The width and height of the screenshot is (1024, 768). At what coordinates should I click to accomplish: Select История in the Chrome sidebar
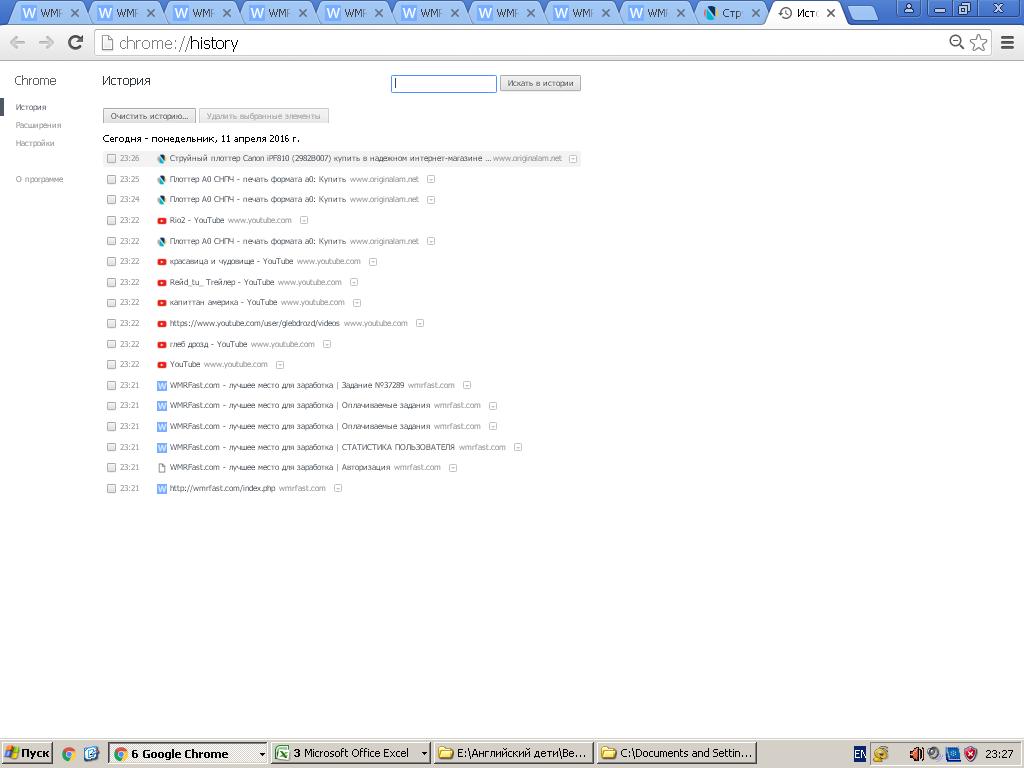[x=31, y=107]
